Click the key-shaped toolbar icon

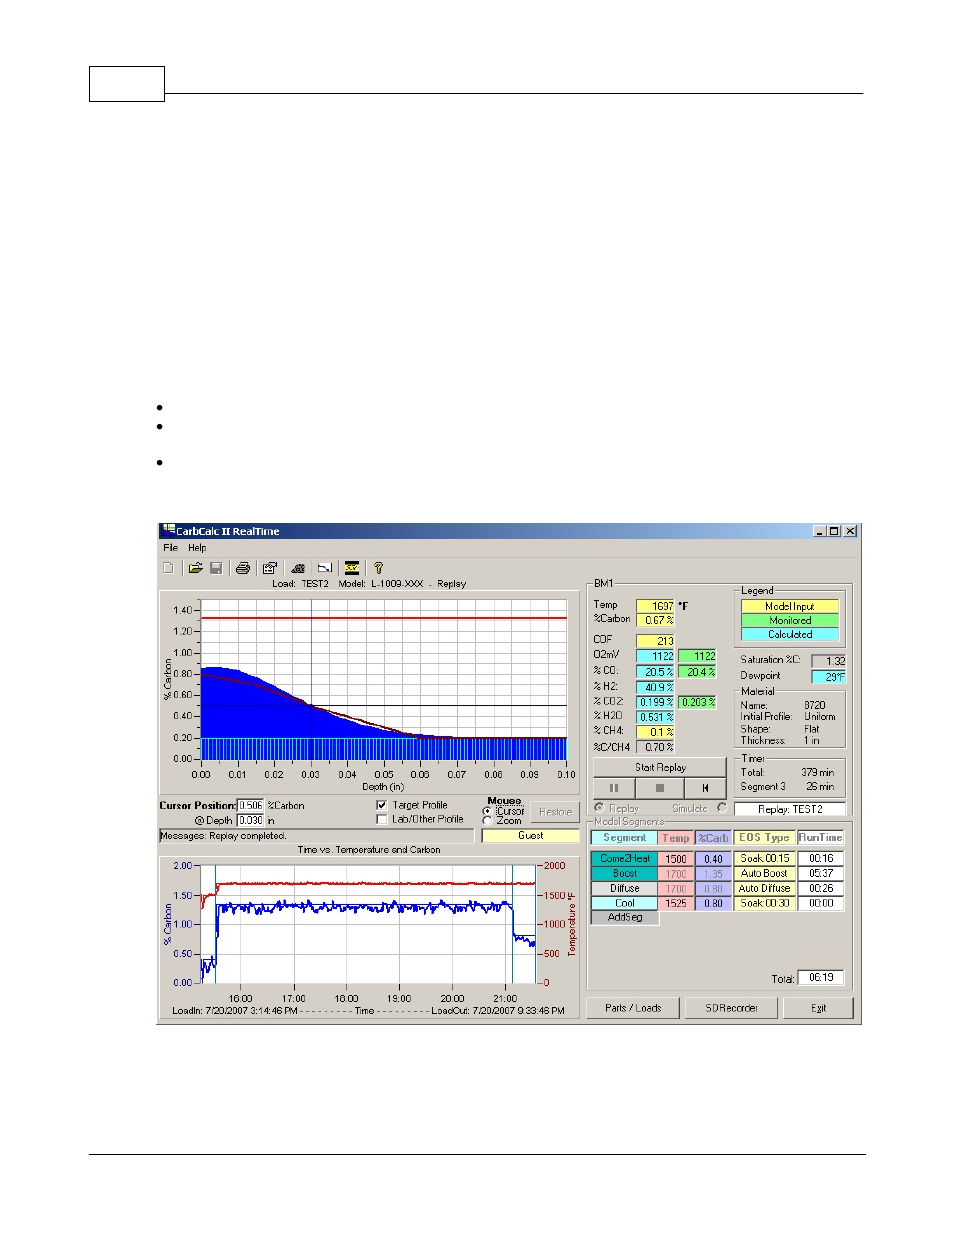pyautogui.click(x=379, y=568)
